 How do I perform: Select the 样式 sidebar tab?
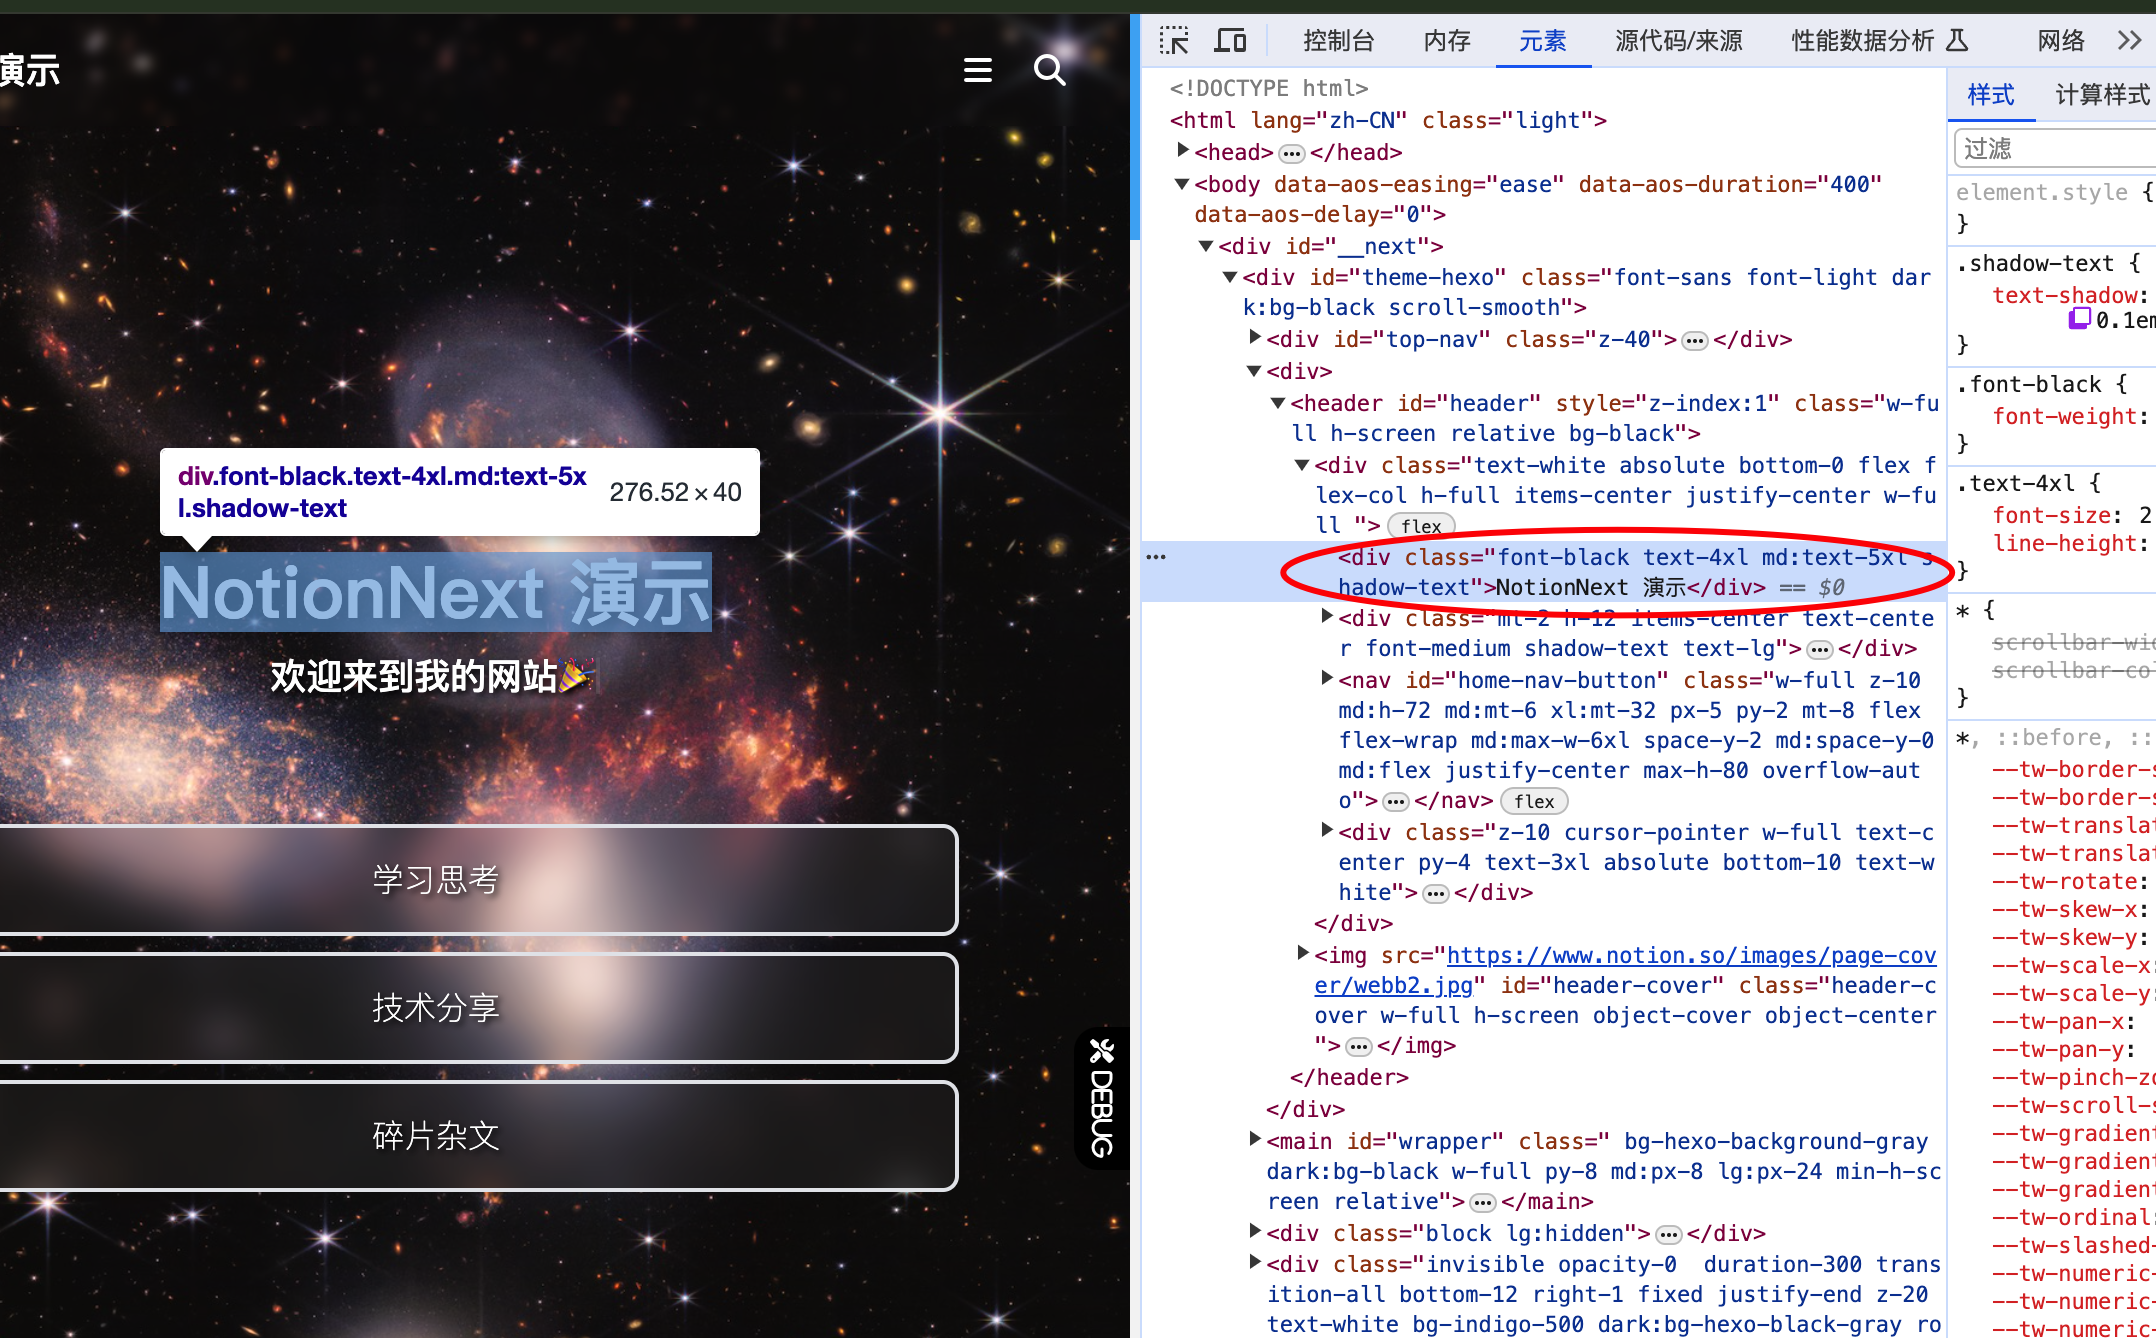1991,95
